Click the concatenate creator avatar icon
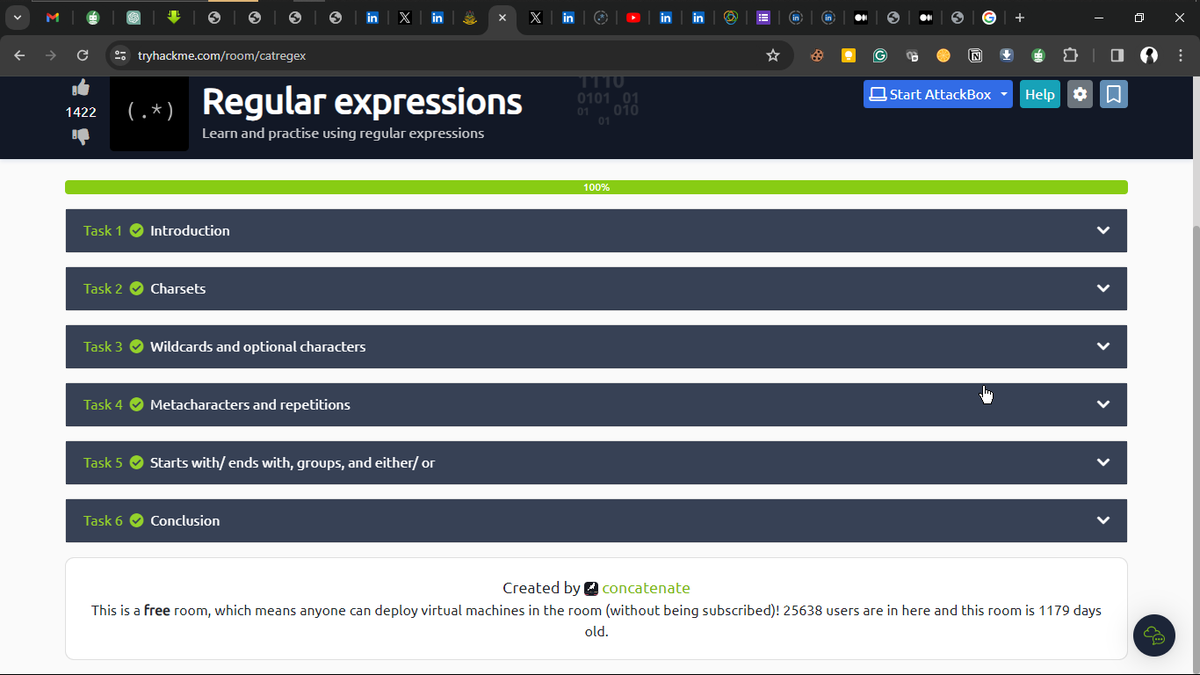The image size is (1200, 675). click(x=591, y=588)
